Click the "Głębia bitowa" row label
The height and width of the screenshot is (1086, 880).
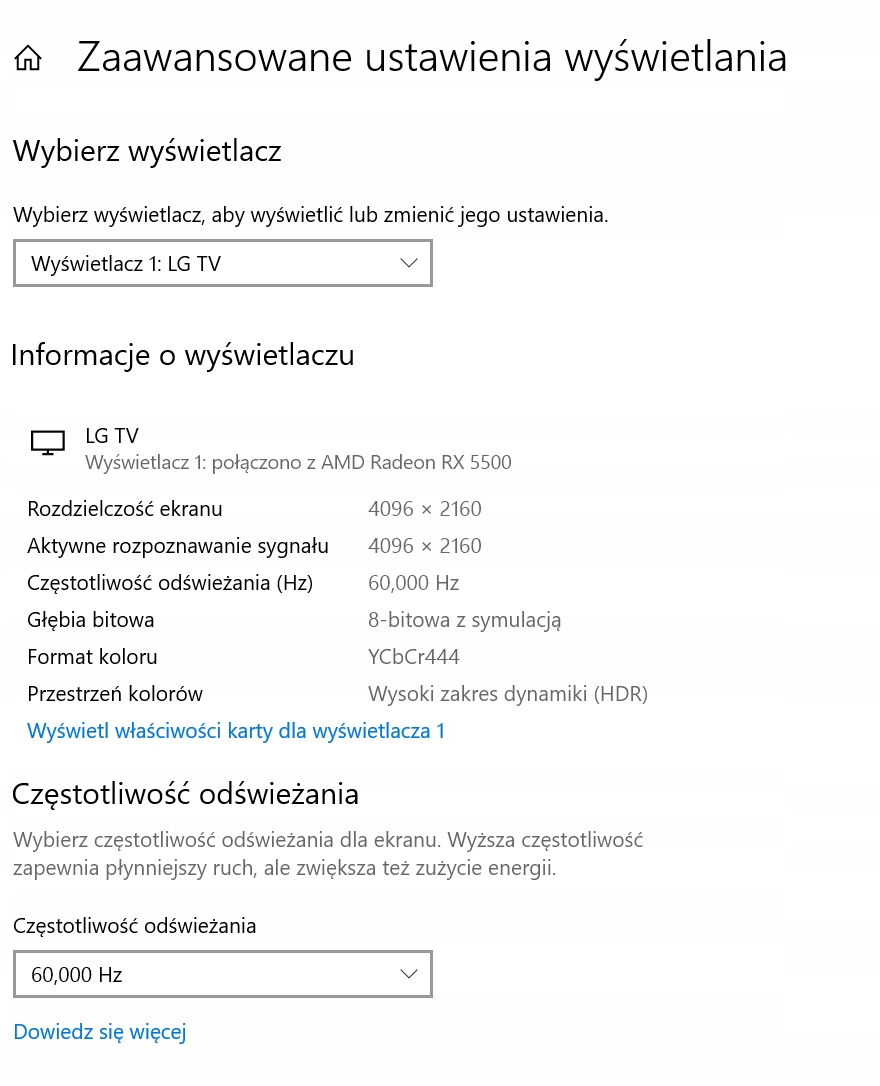91,620
